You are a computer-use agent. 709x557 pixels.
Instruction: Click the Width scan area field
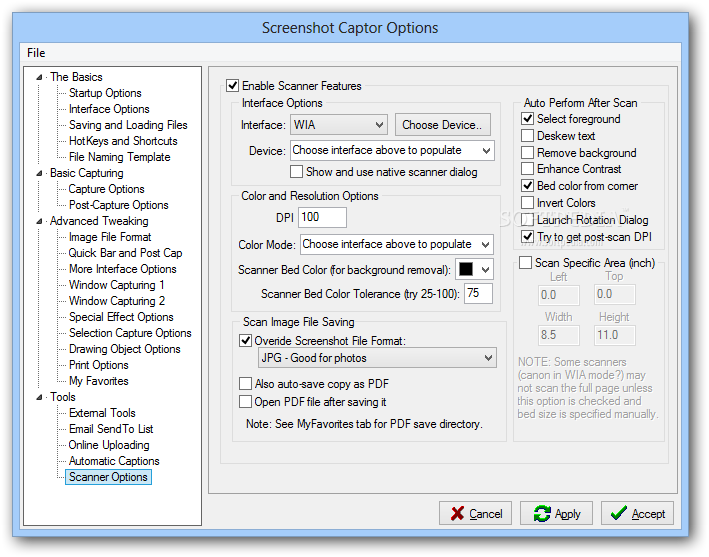559,335
